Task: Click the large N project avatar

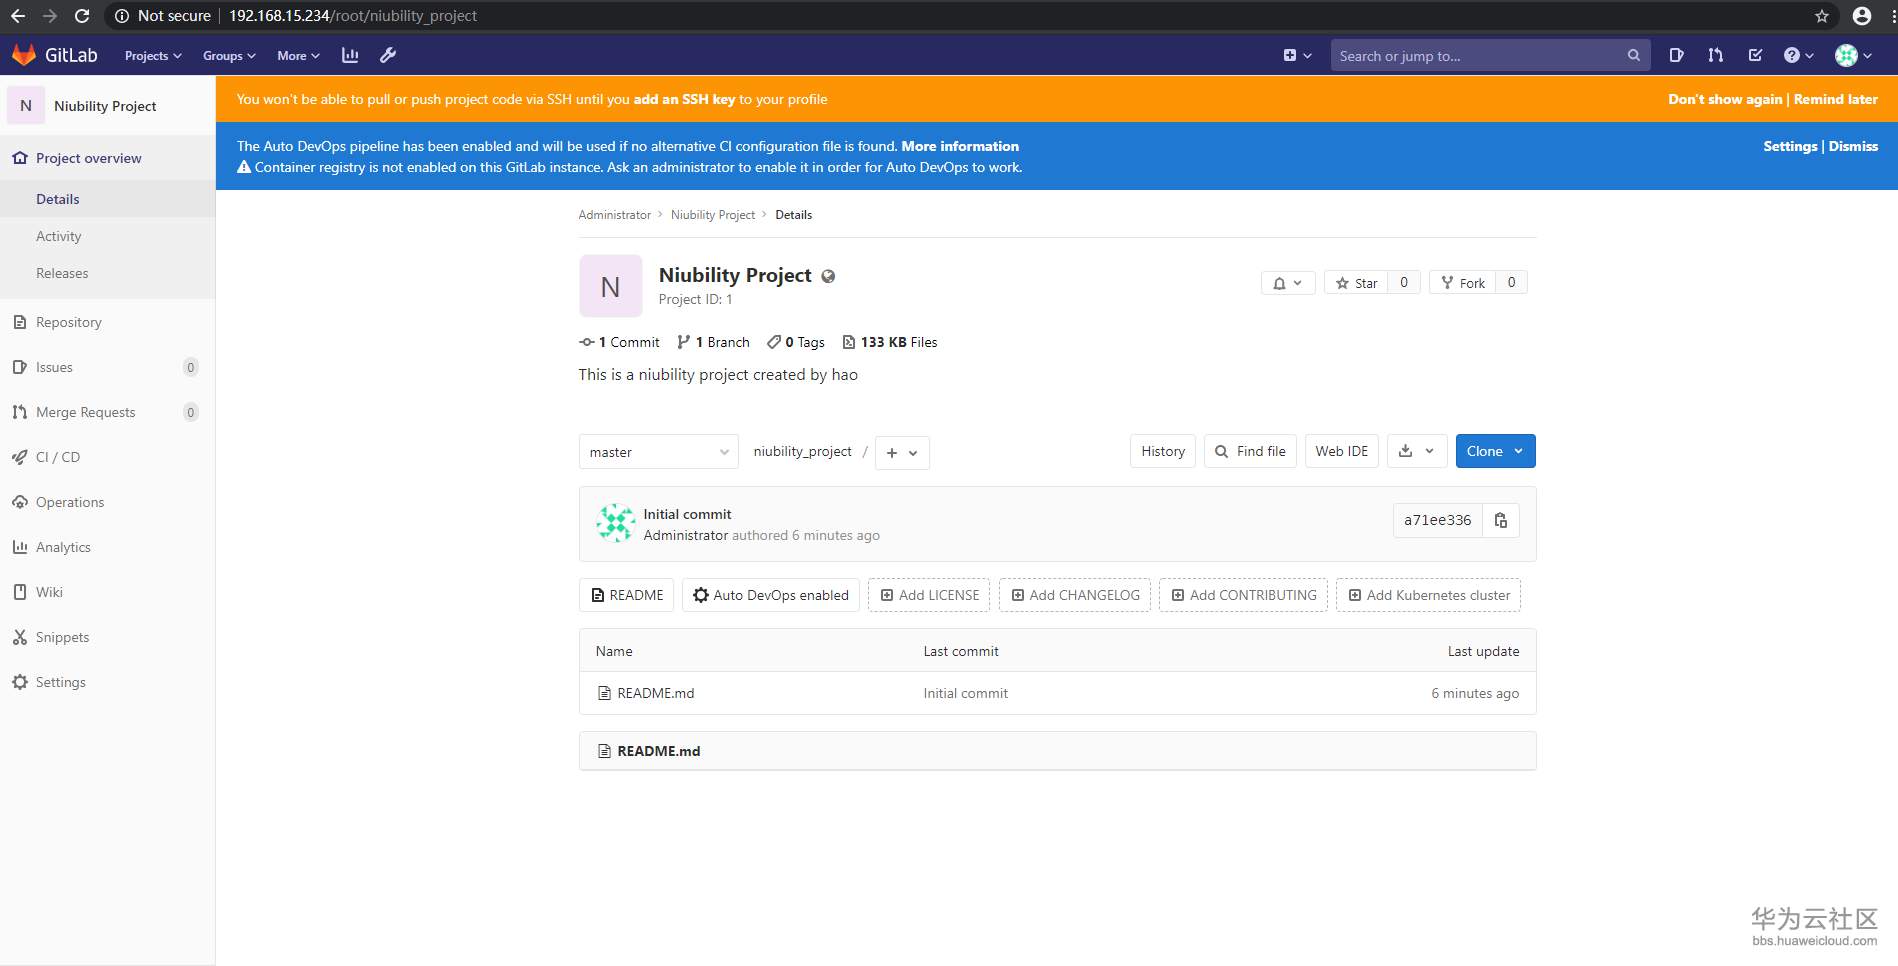Action: coord(610,287)
